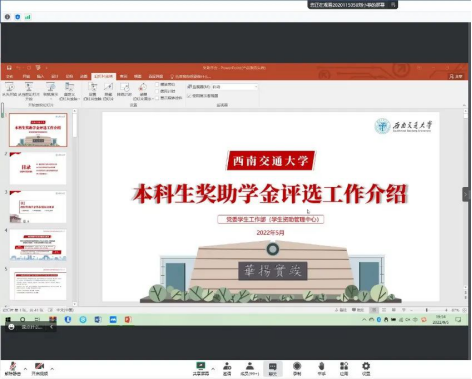Screen dimensions: 472x379
Task: Open the first ribbon tab File
Action: coord(10,76)
